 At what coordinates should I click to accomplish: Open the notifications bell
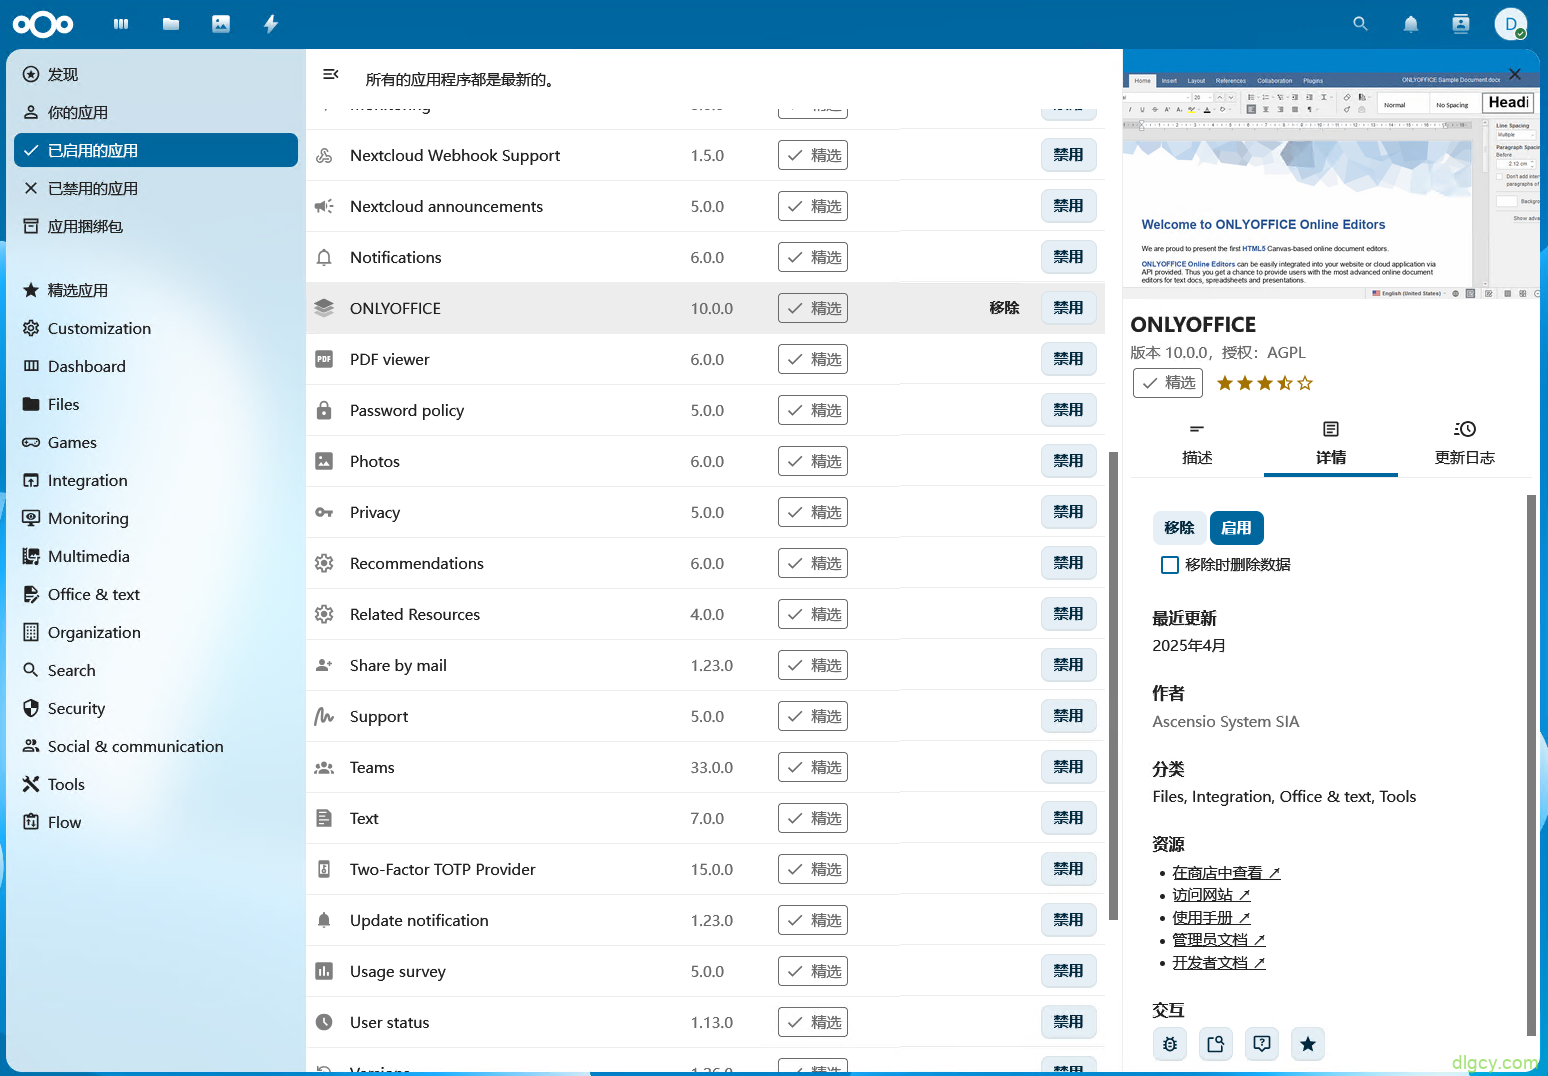1411,24
